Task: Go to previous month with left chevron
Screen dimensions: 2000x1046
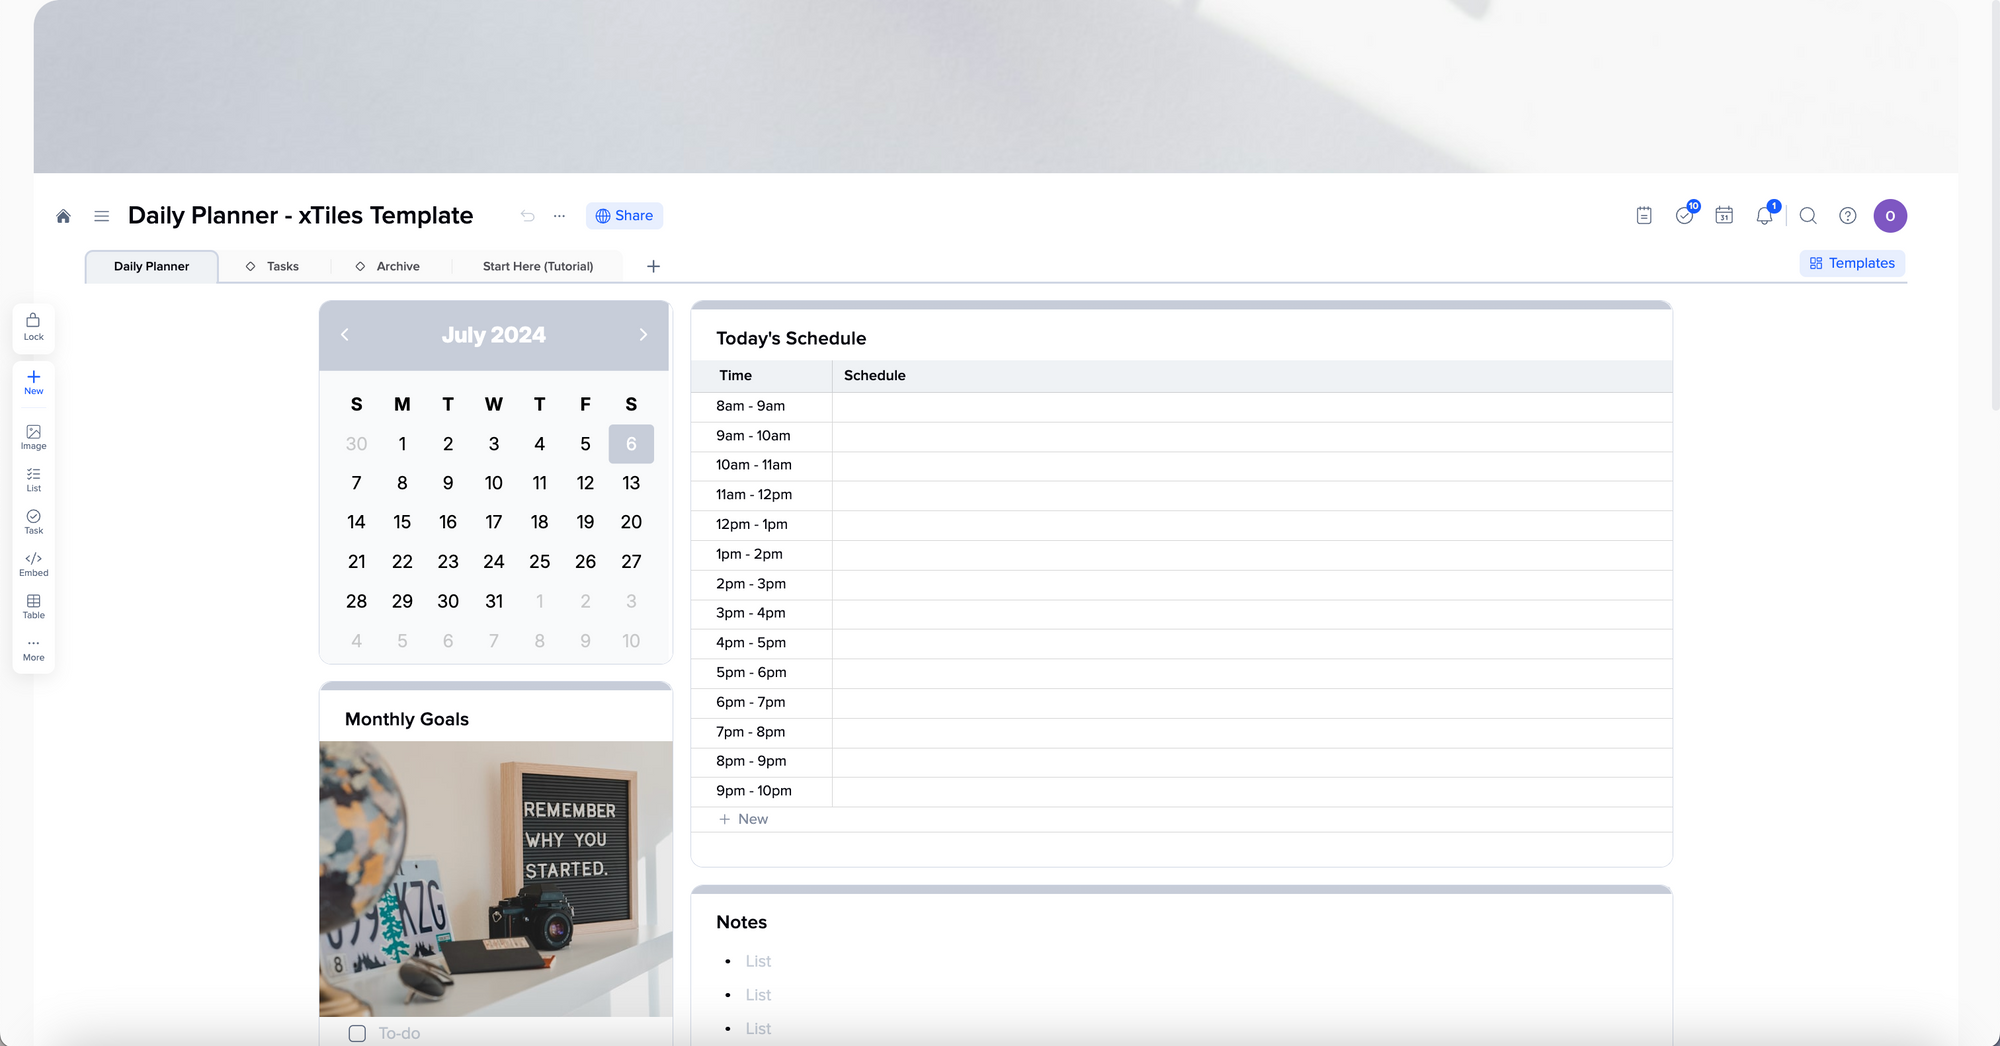Action: 344,334
